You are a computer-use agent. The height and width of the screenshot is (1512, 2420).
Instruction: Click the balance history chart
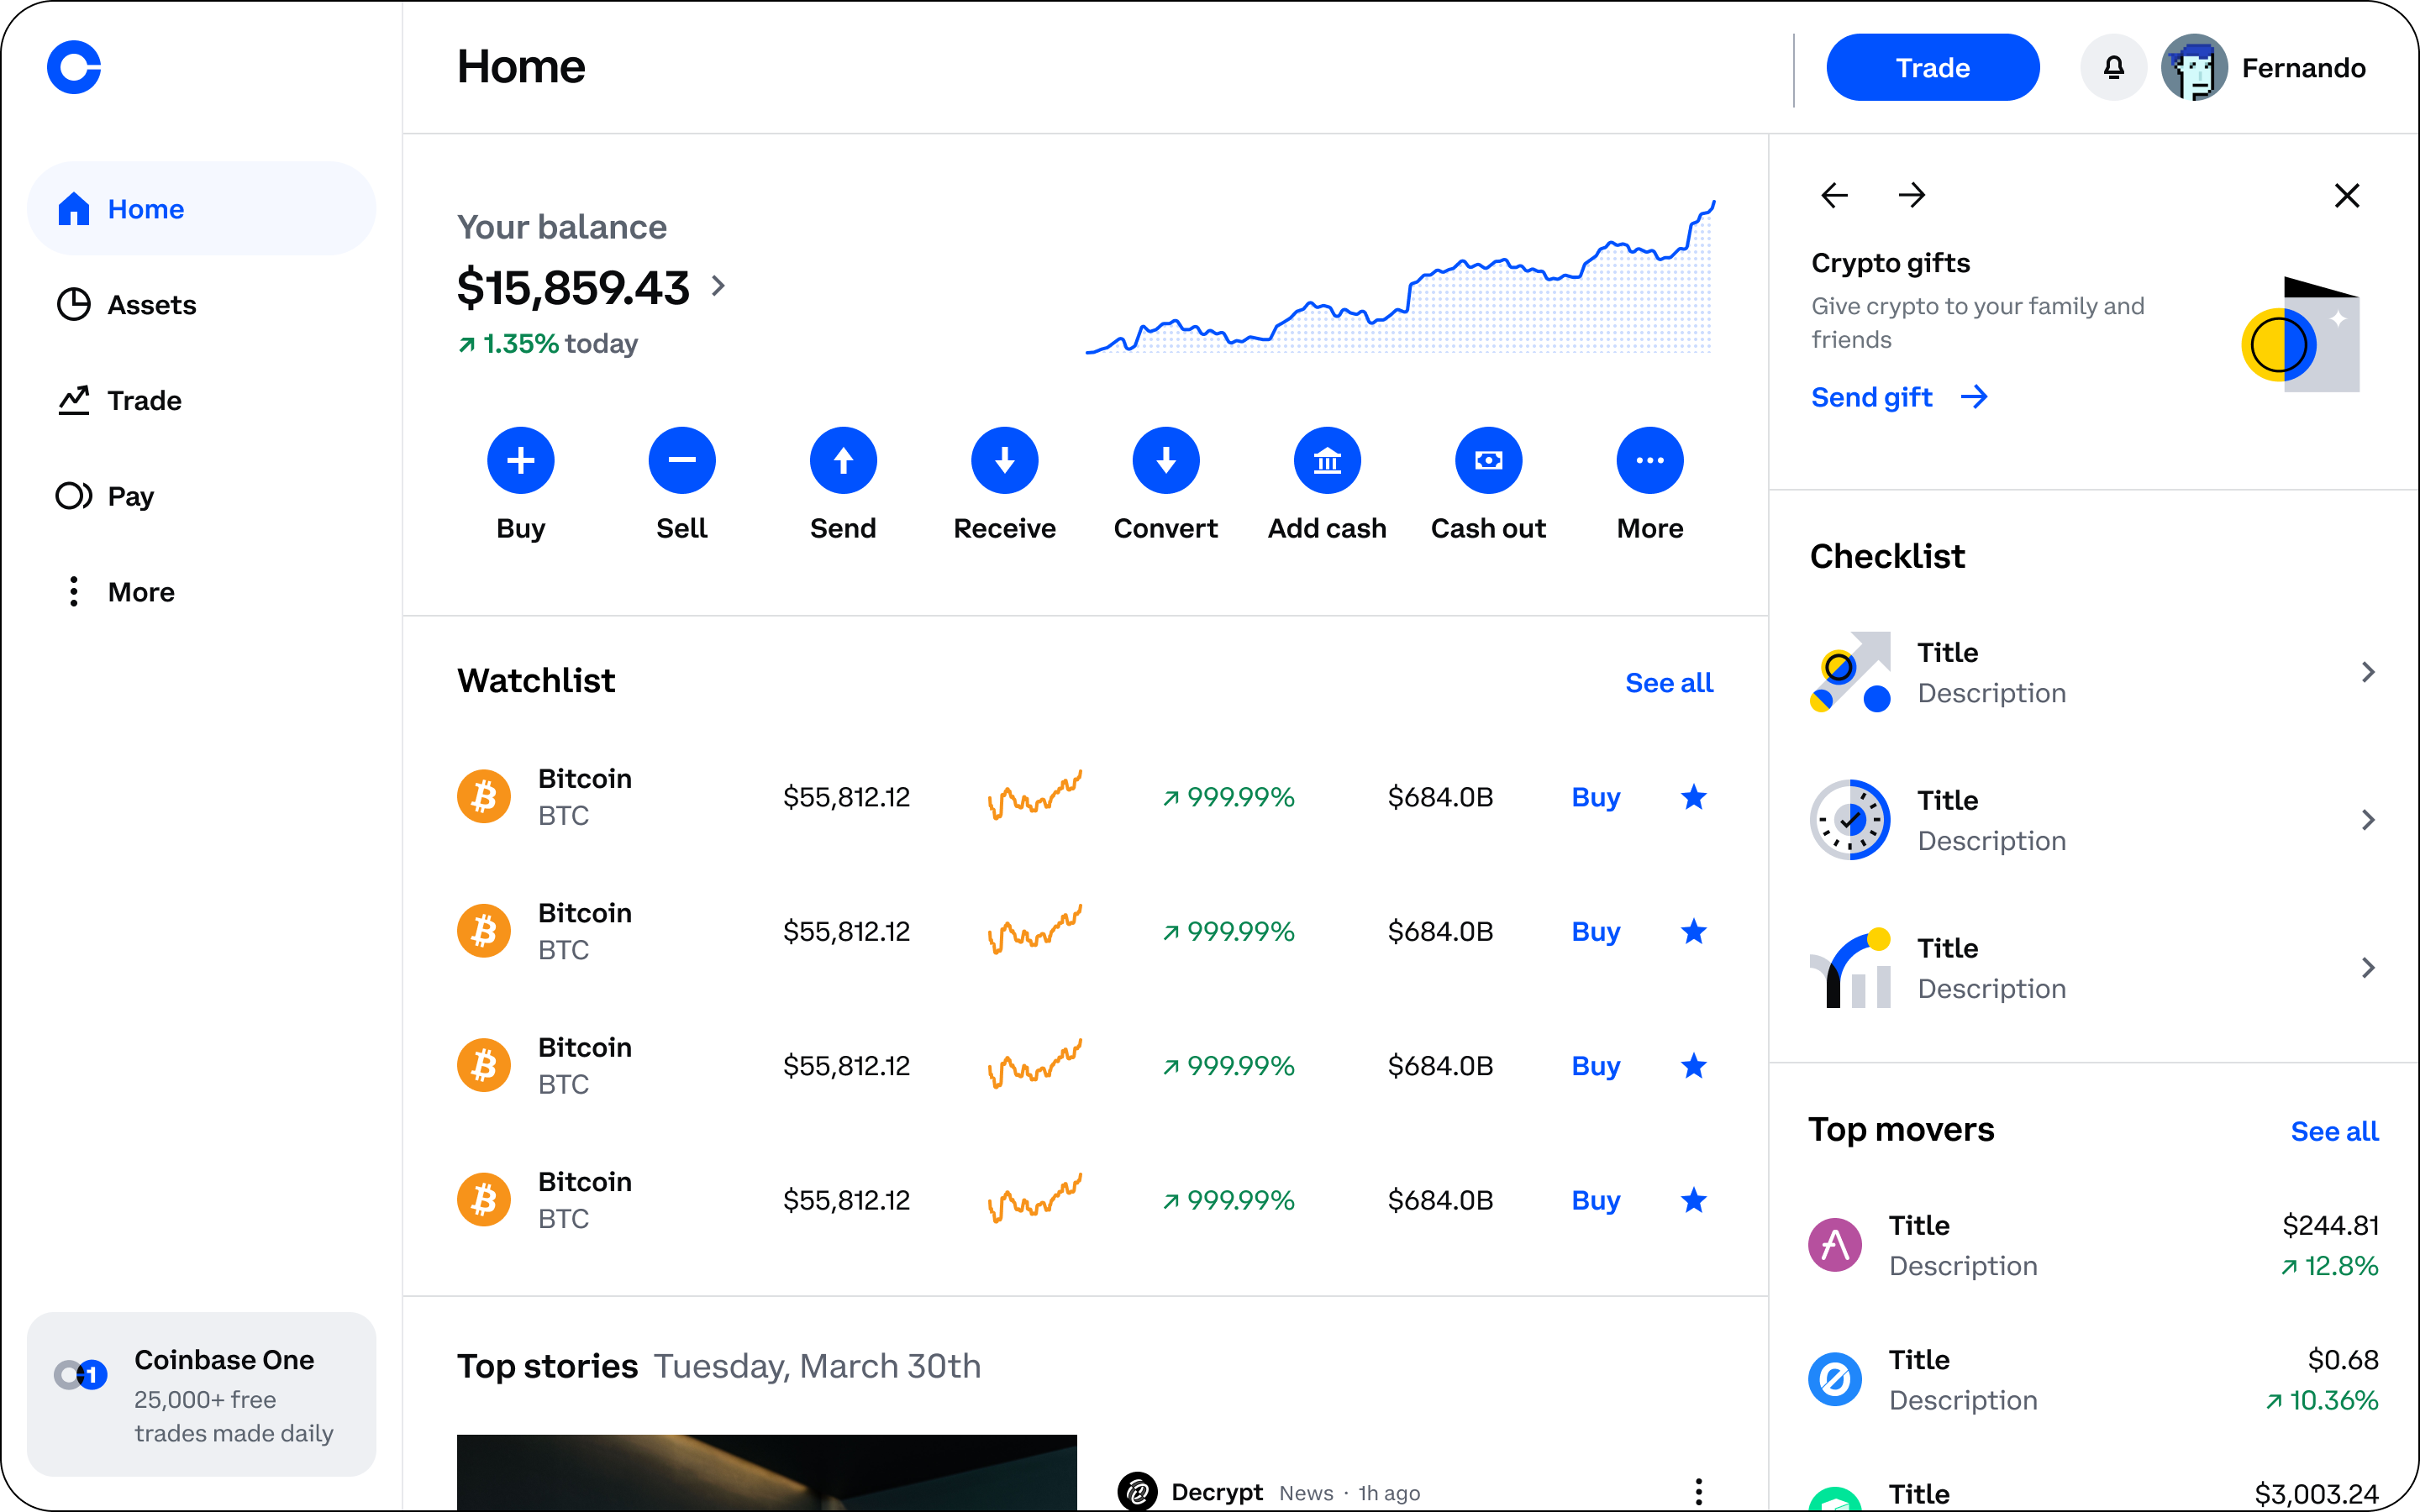[1400, 278]
